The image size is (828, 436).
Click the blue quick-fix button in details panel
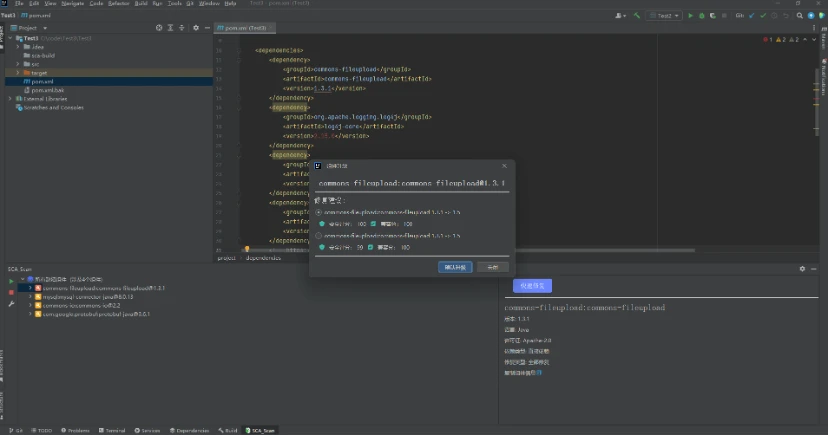(532, 286)
